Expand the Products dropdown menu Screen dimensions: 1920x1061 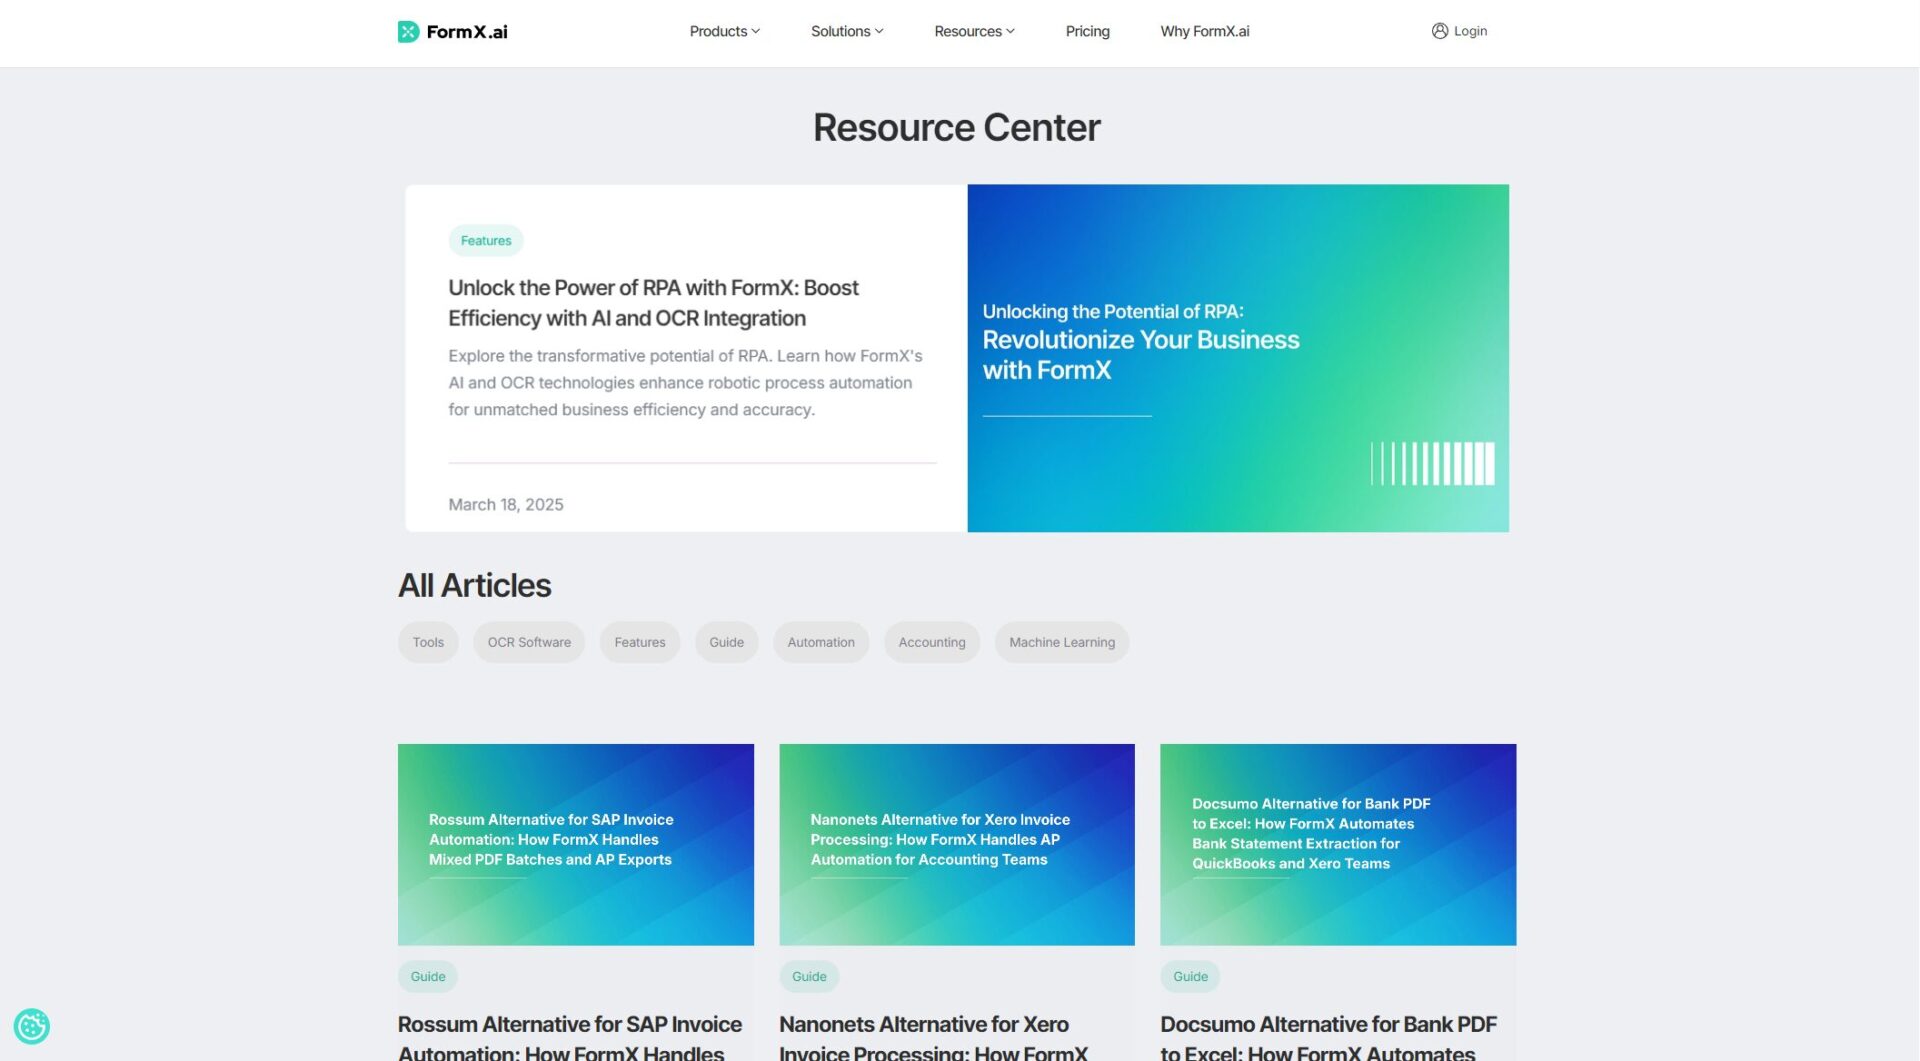coord(724,31)
